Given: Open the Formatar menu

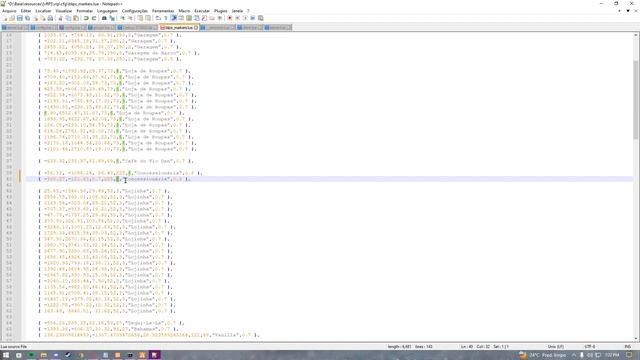Looking at the screenshot, I should coord(85,11).
